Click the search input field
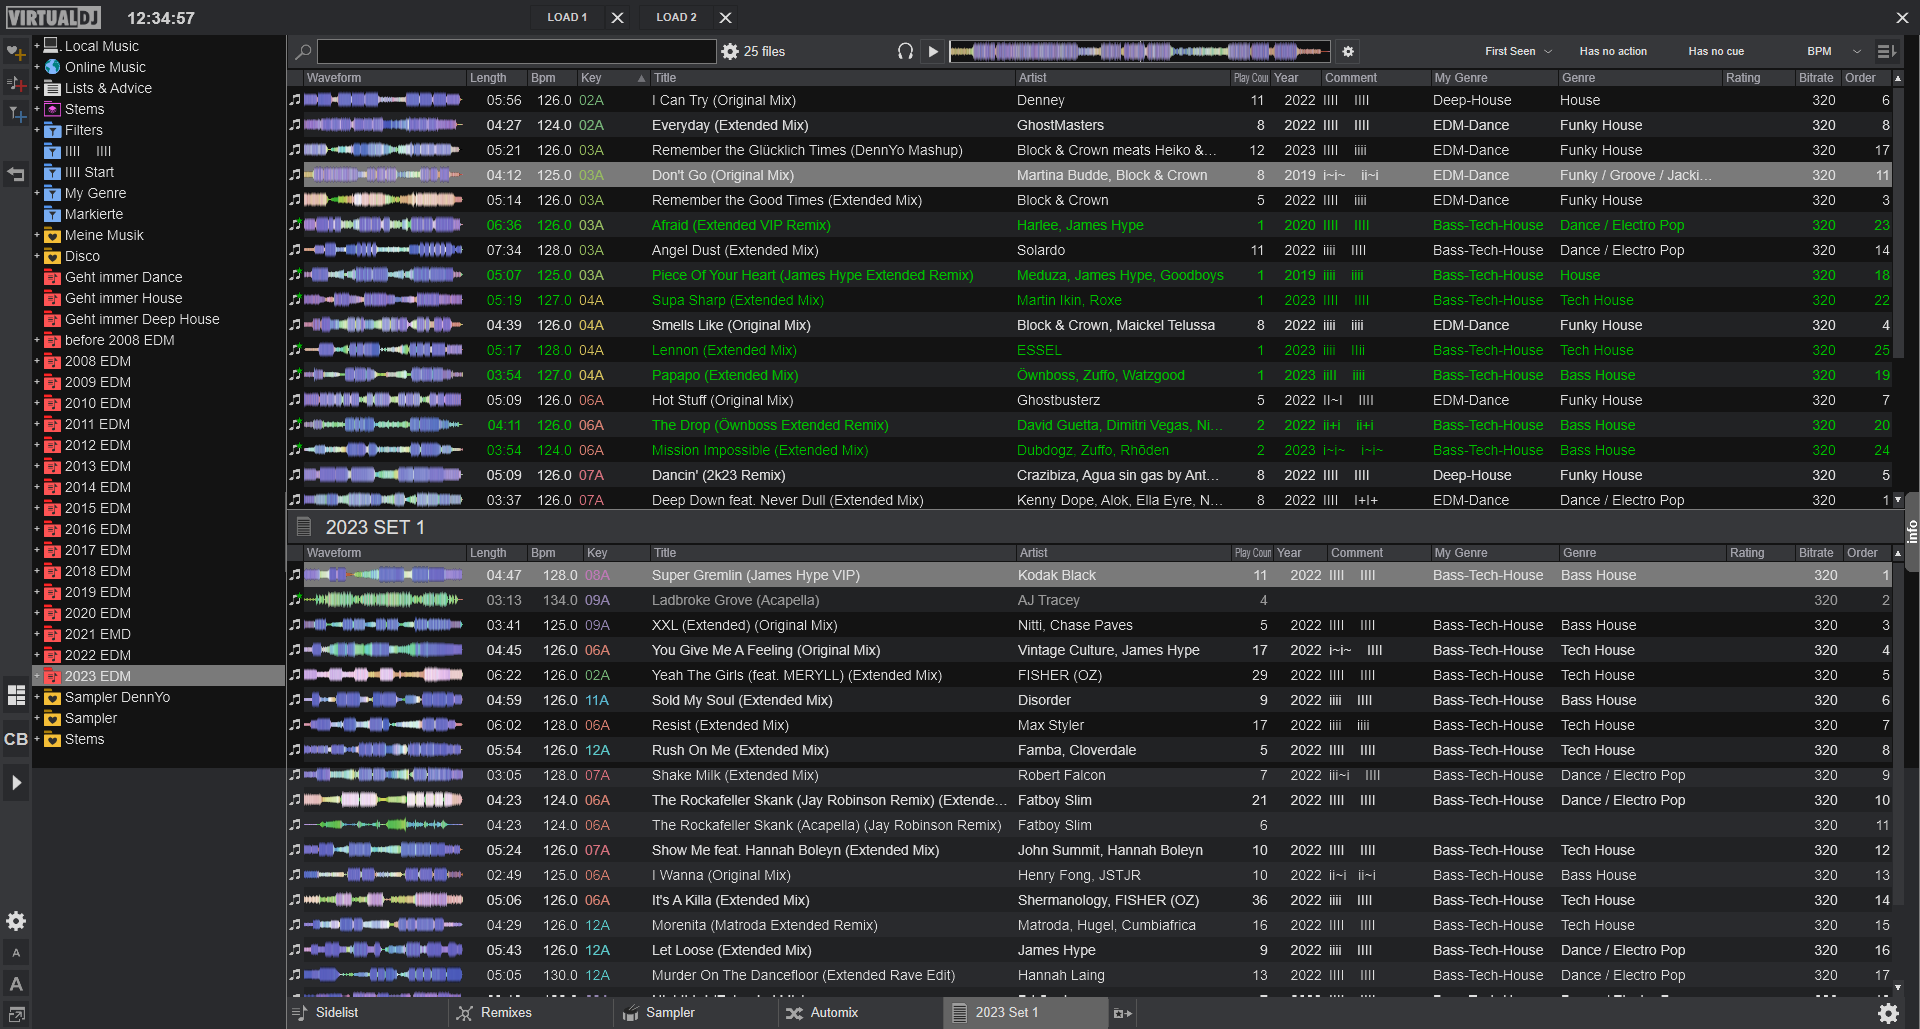 click(x=516, y=51)
